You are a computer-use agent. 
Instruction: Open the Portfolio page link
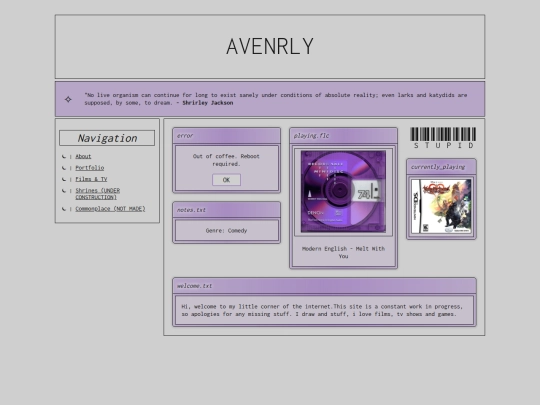(x=90, y=168)
